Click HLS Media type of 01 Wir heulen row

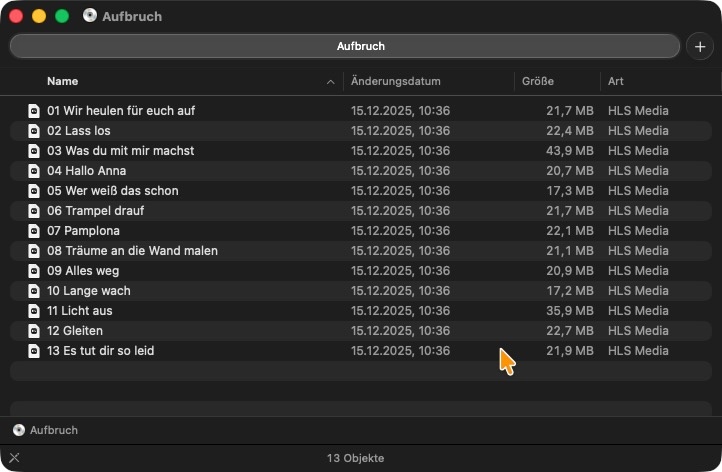pyautogui.click(x=638, y=111)
